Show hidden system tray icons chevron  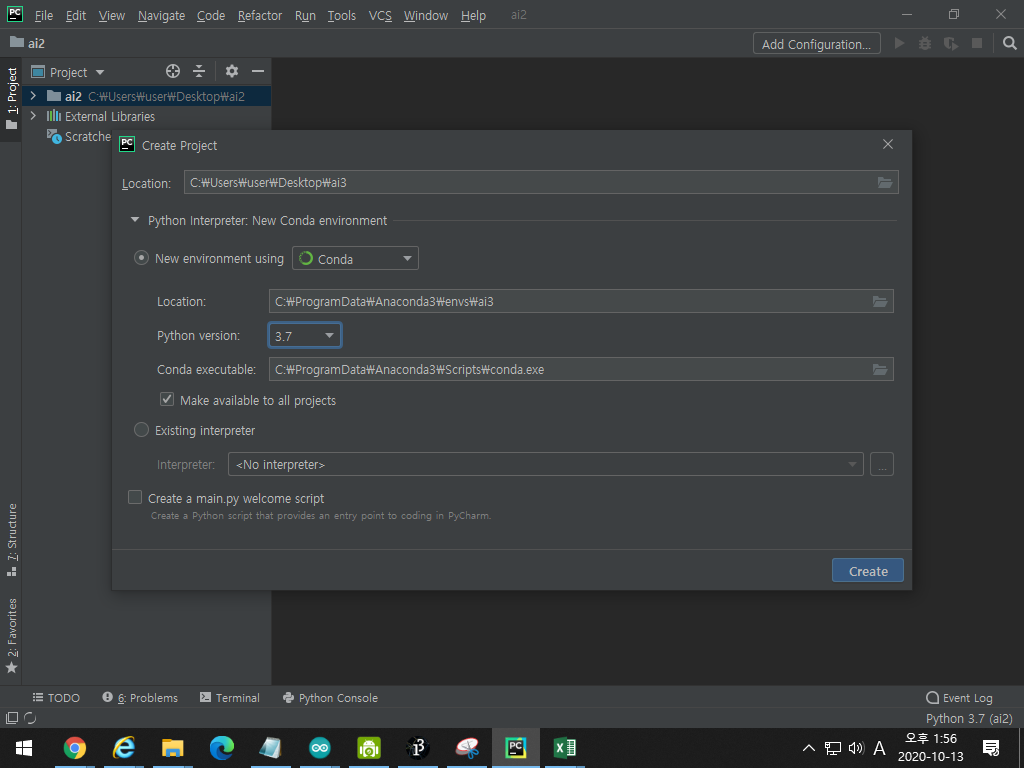[808, 748]
